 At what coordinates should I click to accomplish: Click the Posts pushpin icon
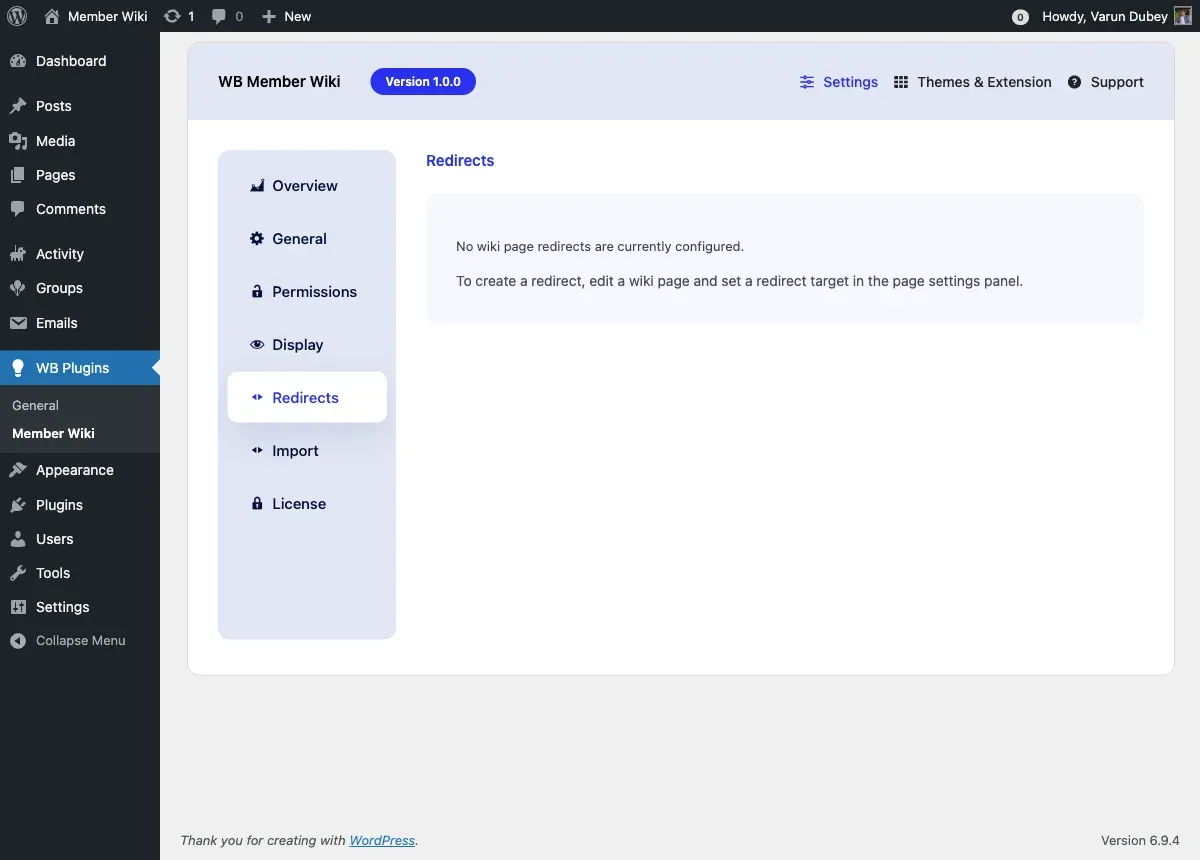18,106
